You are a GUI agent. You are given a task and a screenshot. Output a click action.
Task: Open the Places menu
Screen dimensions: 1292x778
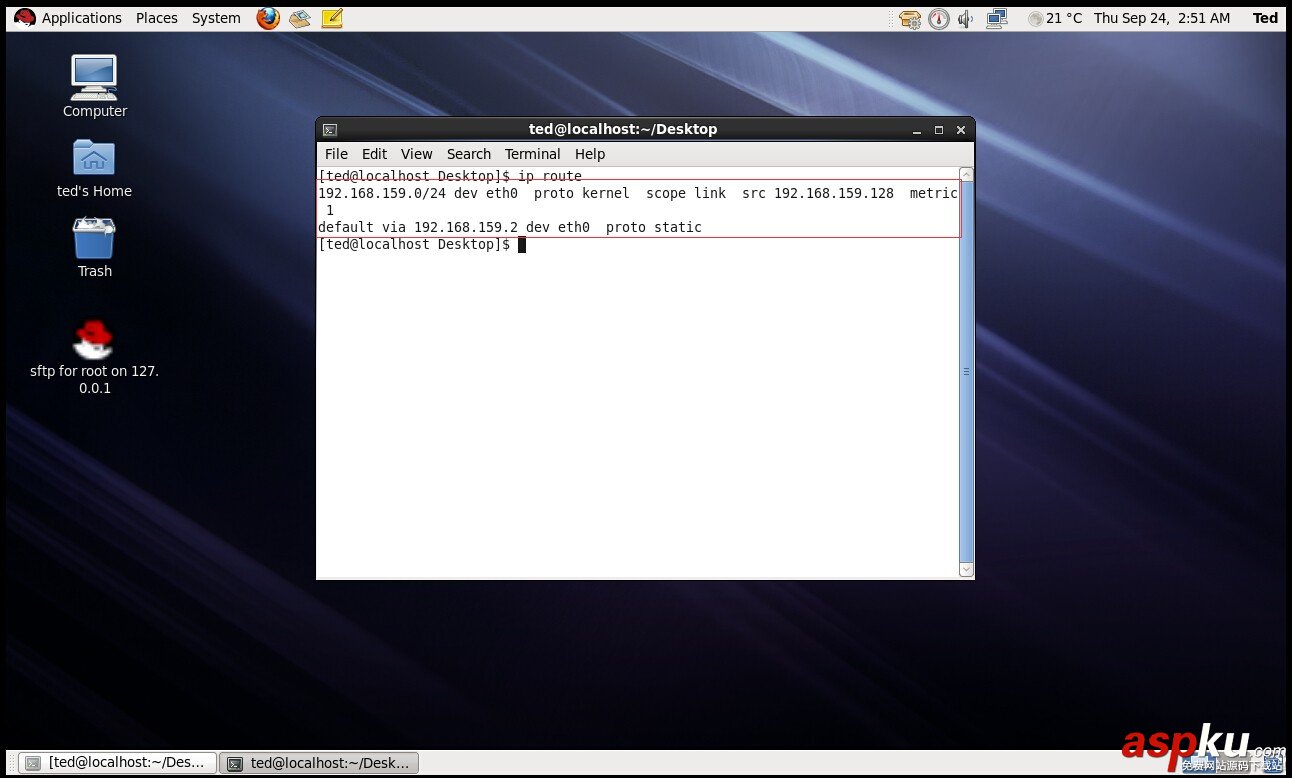pyautogui.click(x=157, y=18)
